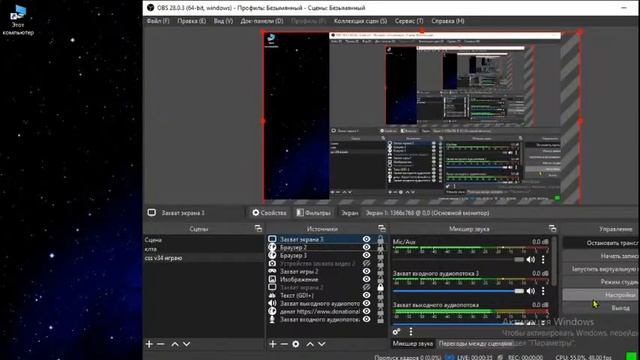640x360 pixels.
Task: Show the Устройство захвата видео 2 source
Action: pyautogui.click(x=367, y=263)
